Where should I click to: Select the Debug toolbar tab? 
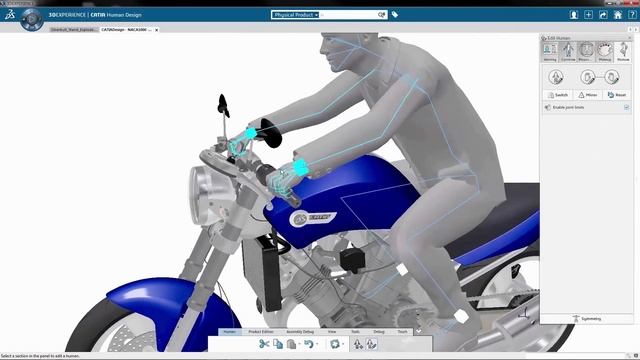coord(379,332)
